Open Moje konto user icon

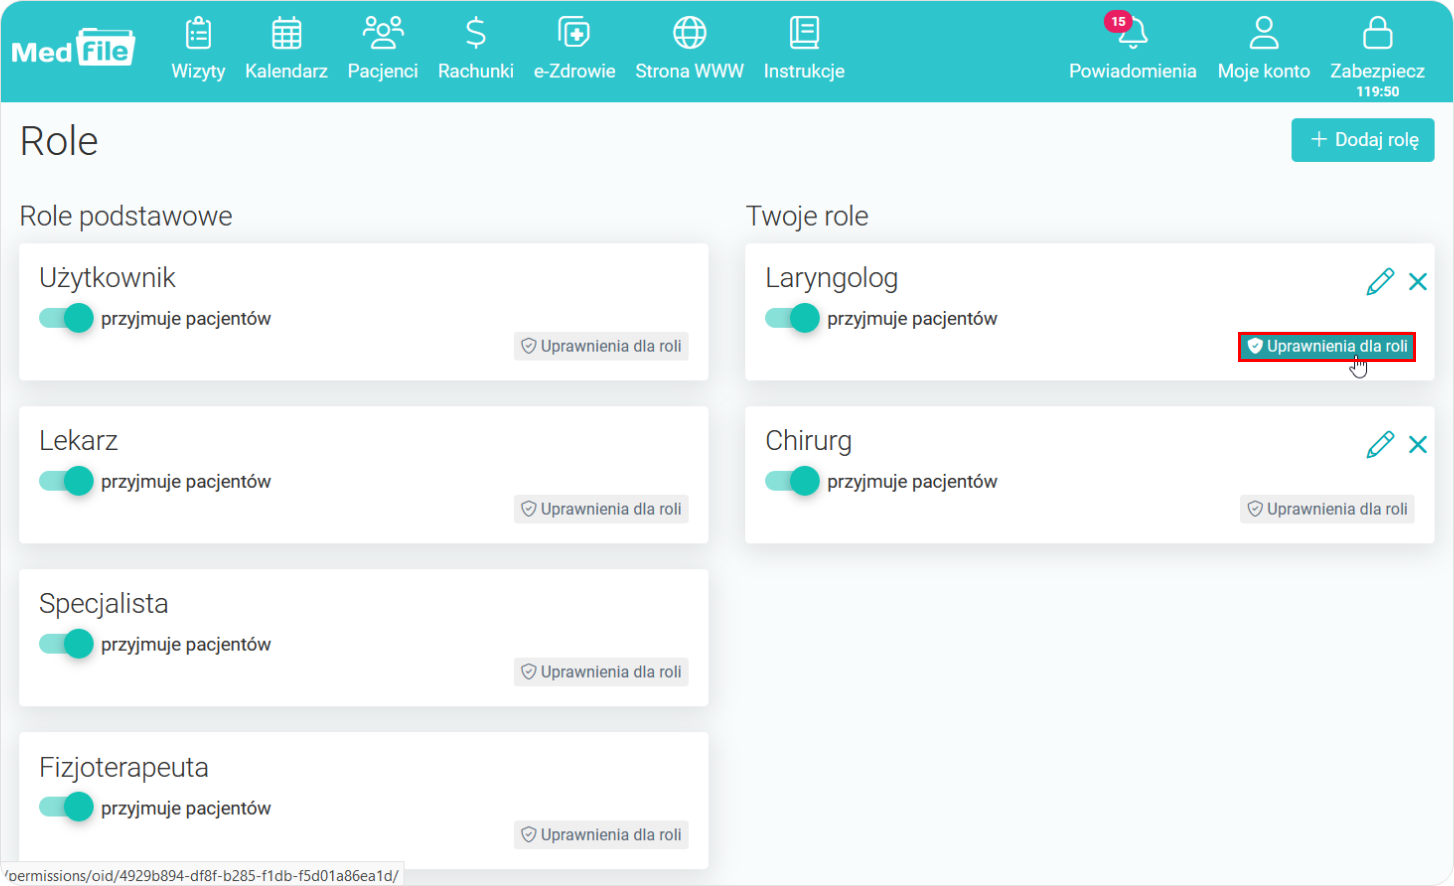click(x=1264, y=34)
